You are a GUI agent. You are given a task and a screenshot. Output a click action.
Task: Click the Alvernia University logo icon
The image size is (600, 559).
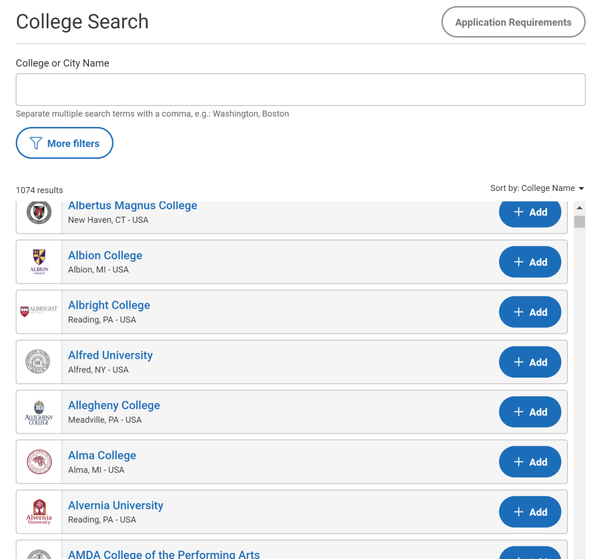(39, 512)
